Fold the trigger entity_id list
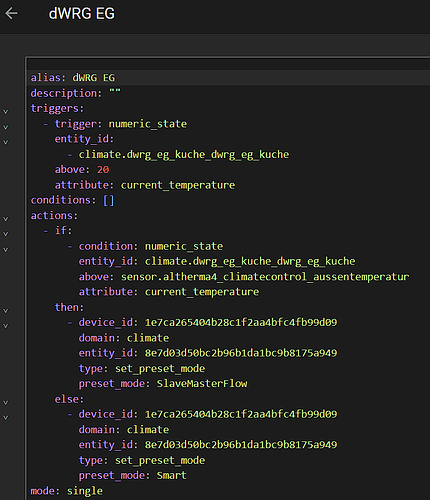The width and height of the screenshot is (430, 500). point(6,142)
